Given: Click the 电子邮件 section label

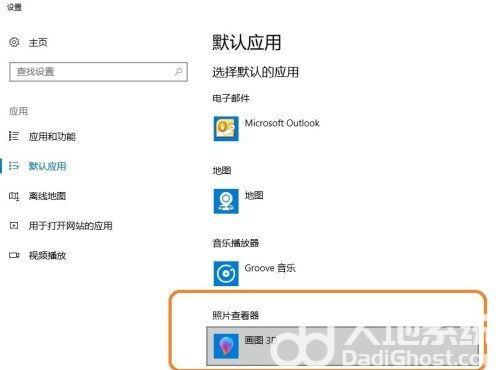Looking at the screenshot, I should (231, 98).
